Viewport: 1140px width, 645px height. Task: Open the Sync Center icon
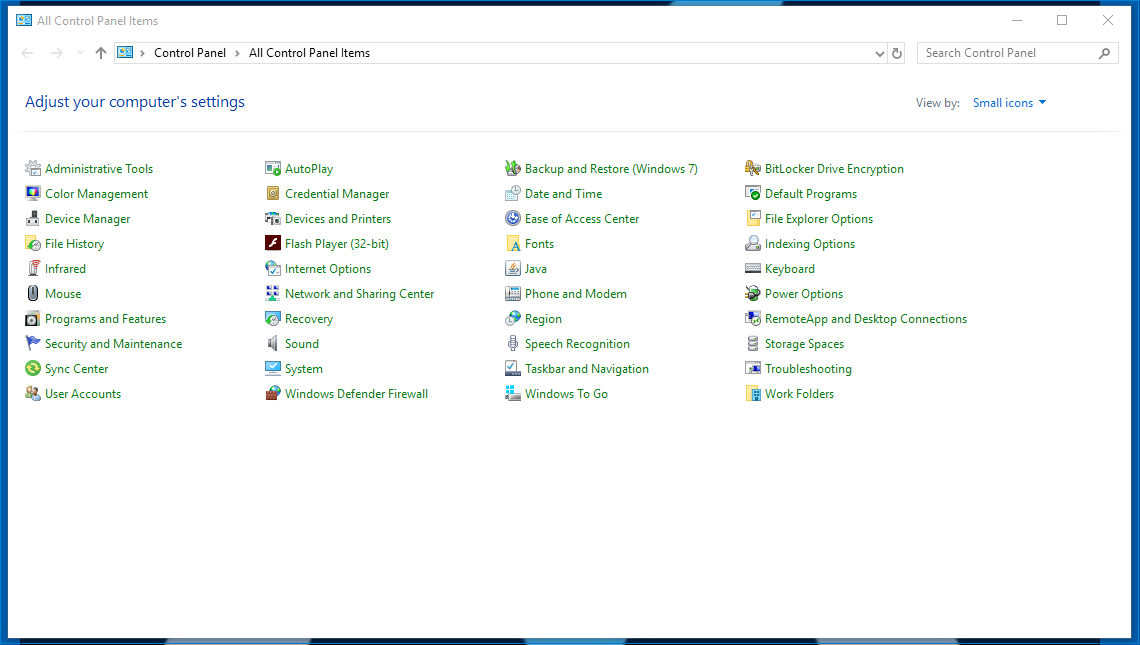[33, 369]
